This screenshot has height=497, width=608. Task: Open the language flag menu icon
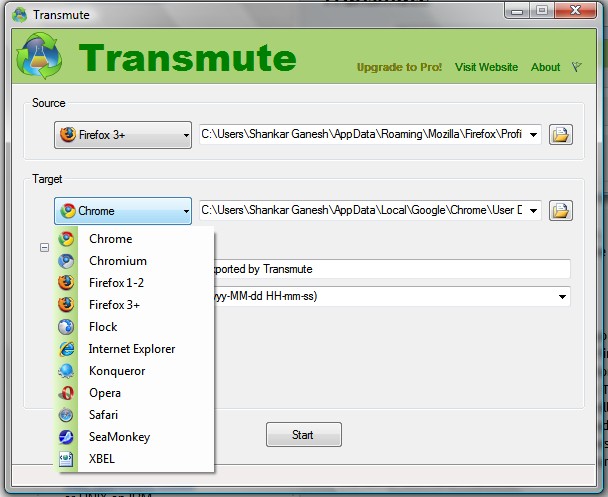point(577,67)
